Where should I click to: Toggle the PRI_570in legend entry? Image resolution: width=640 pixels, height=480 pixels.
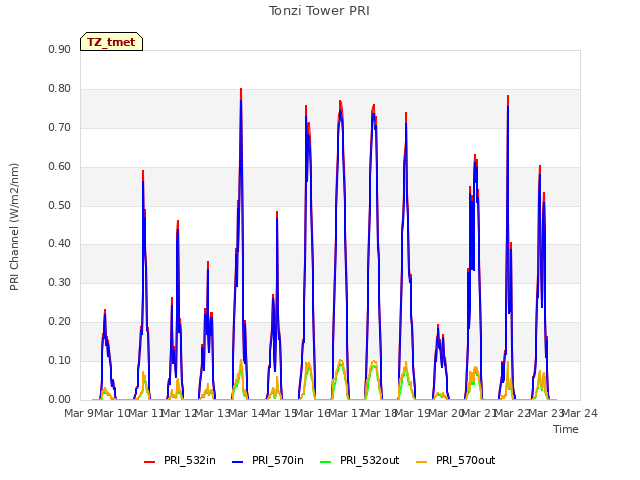click(x=268, y=460)
